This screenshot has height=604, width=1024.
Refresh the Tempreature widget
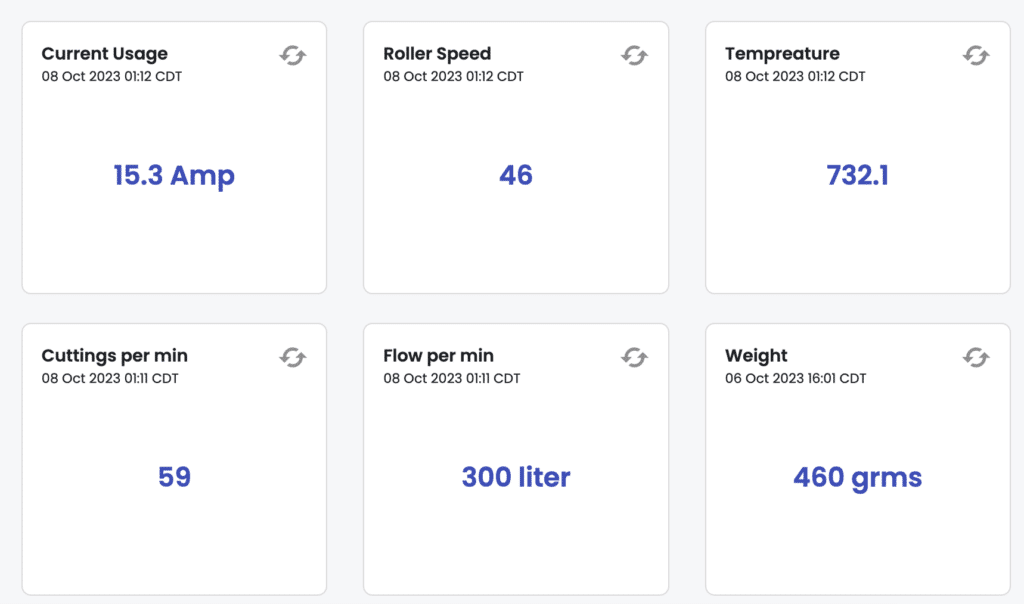pyautogui.click(x=976, y=56)
